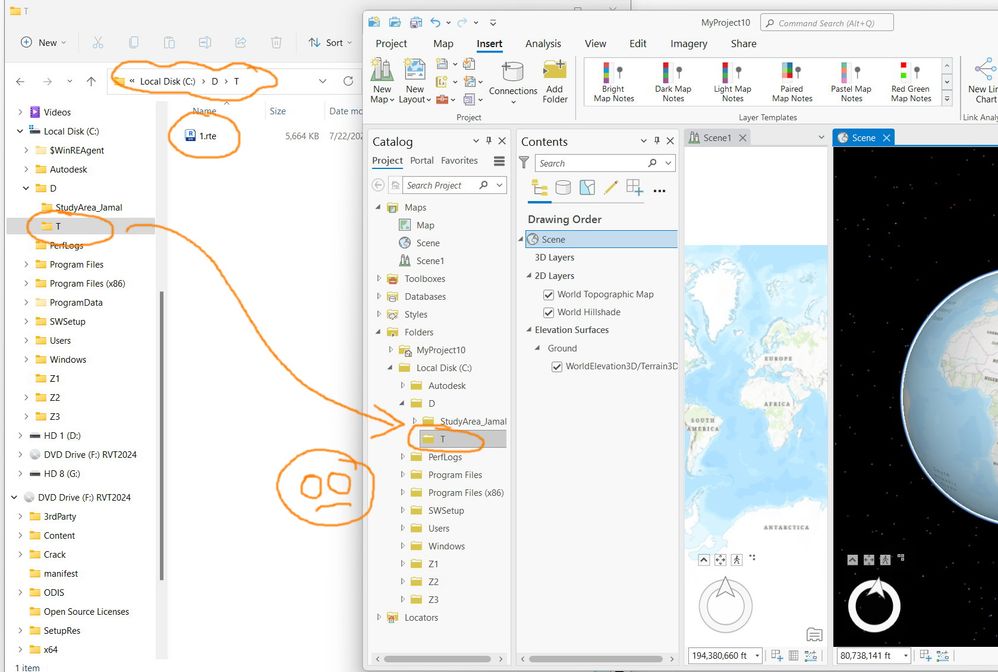Click the filter funnel icon in Contents pane
Image resolution: width=998 pixels, height=672 pixels.
click(x=524, y=163)
